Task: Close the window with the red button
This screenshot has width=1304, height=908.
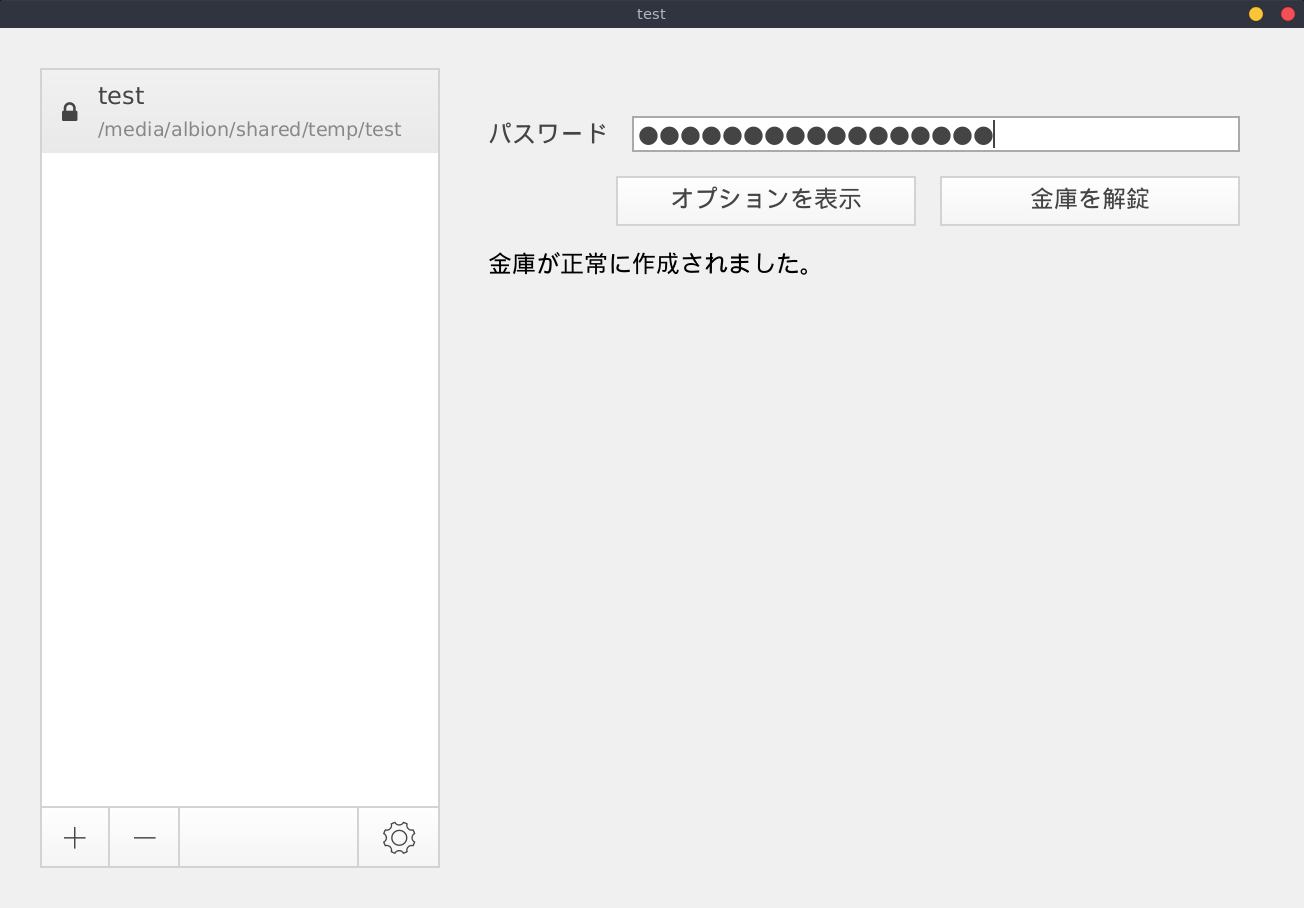Action: tap(1288, 14)
